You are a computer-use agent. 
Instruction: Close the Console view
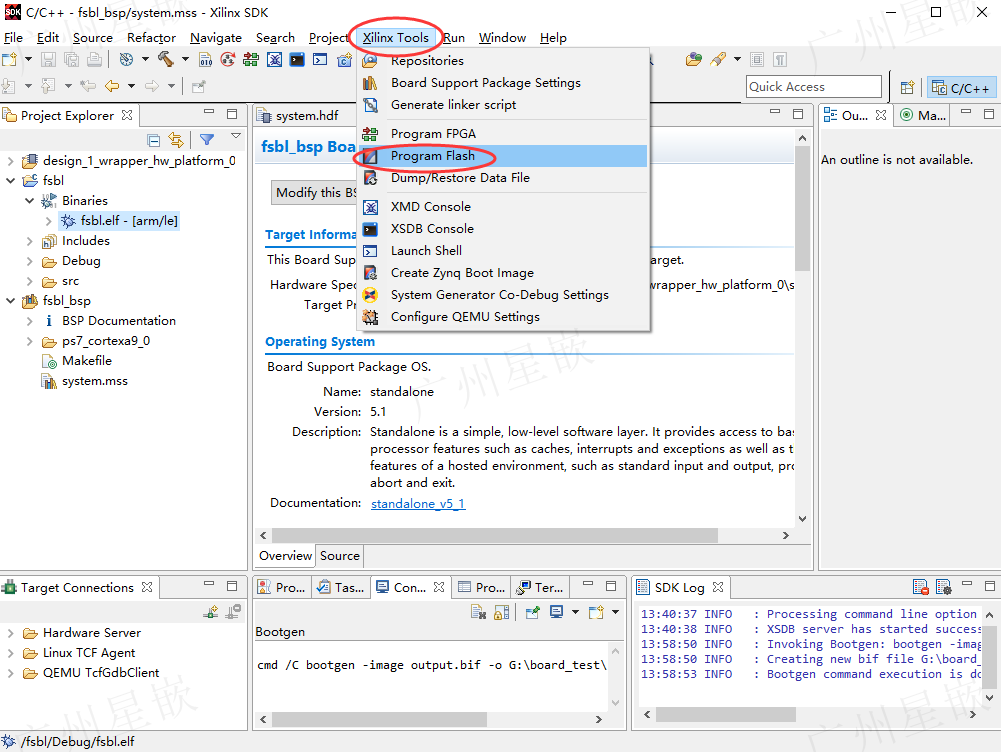tap(439, 587)
